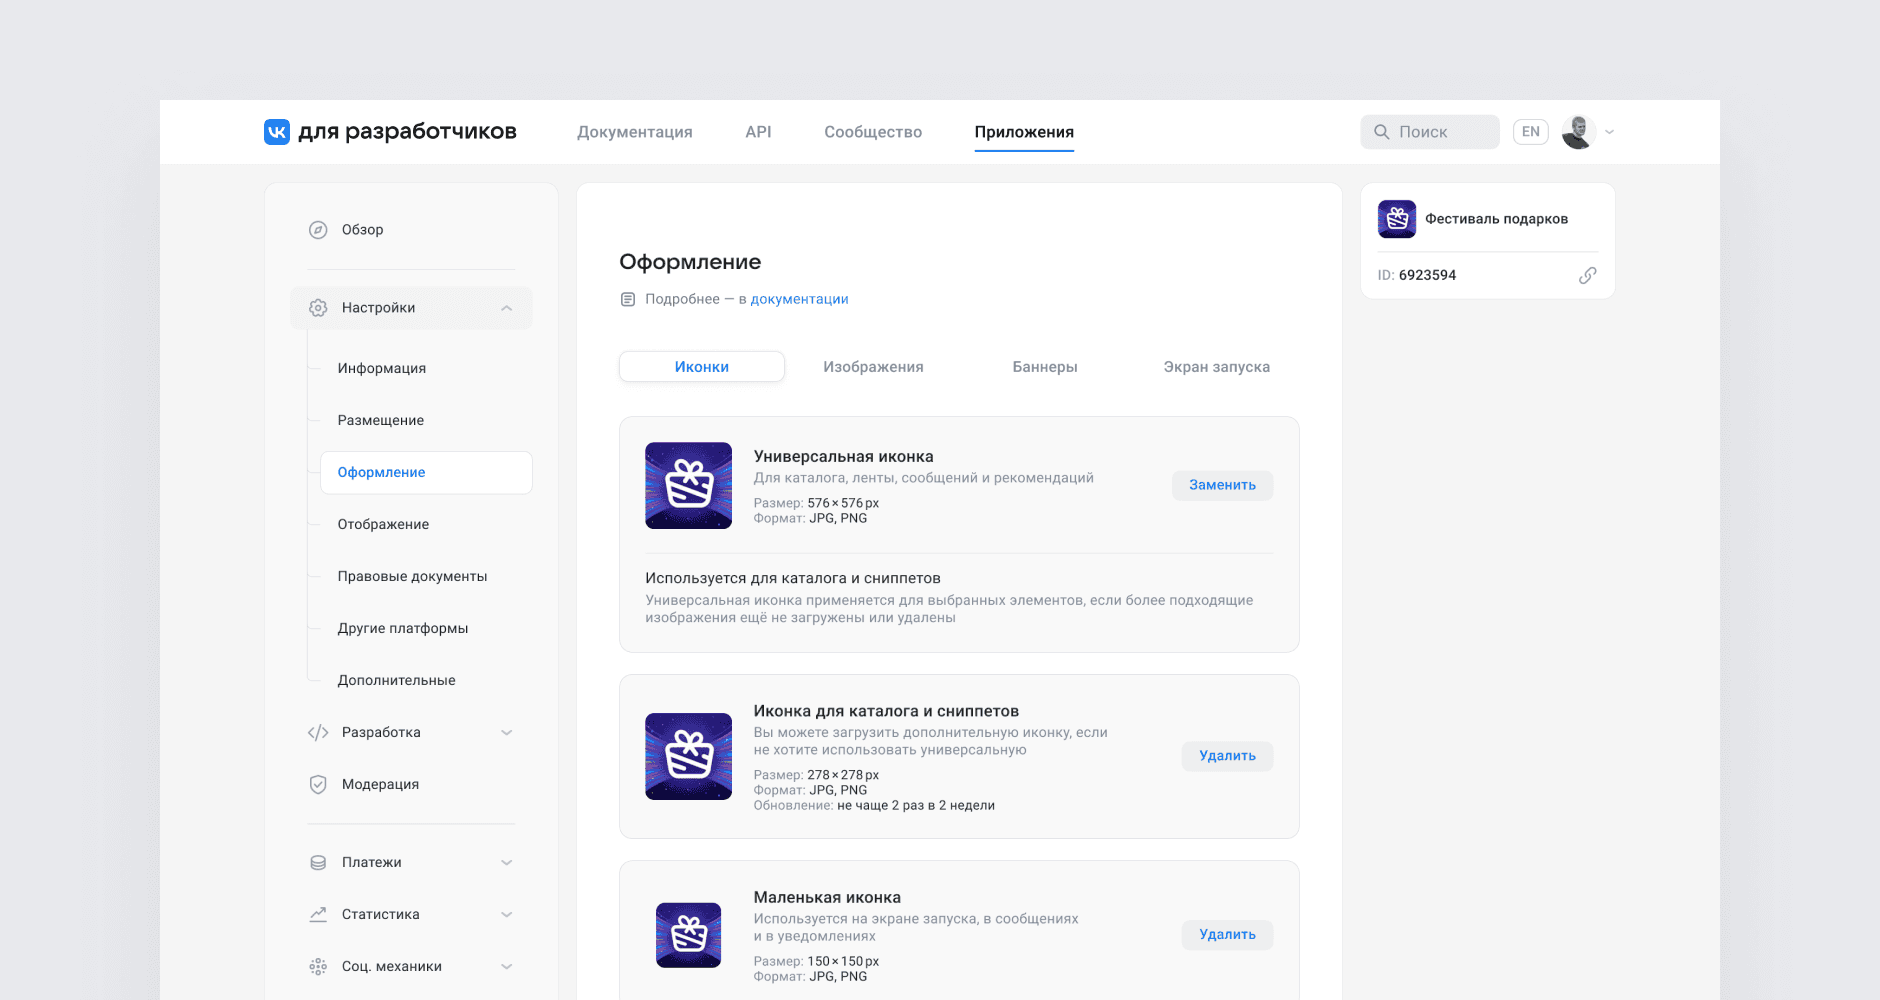Viewport: 1880px width, 1000px height.
Task: Click the Разработка code brackets icon
Action: pyautogui.click(x=318, y=733)
